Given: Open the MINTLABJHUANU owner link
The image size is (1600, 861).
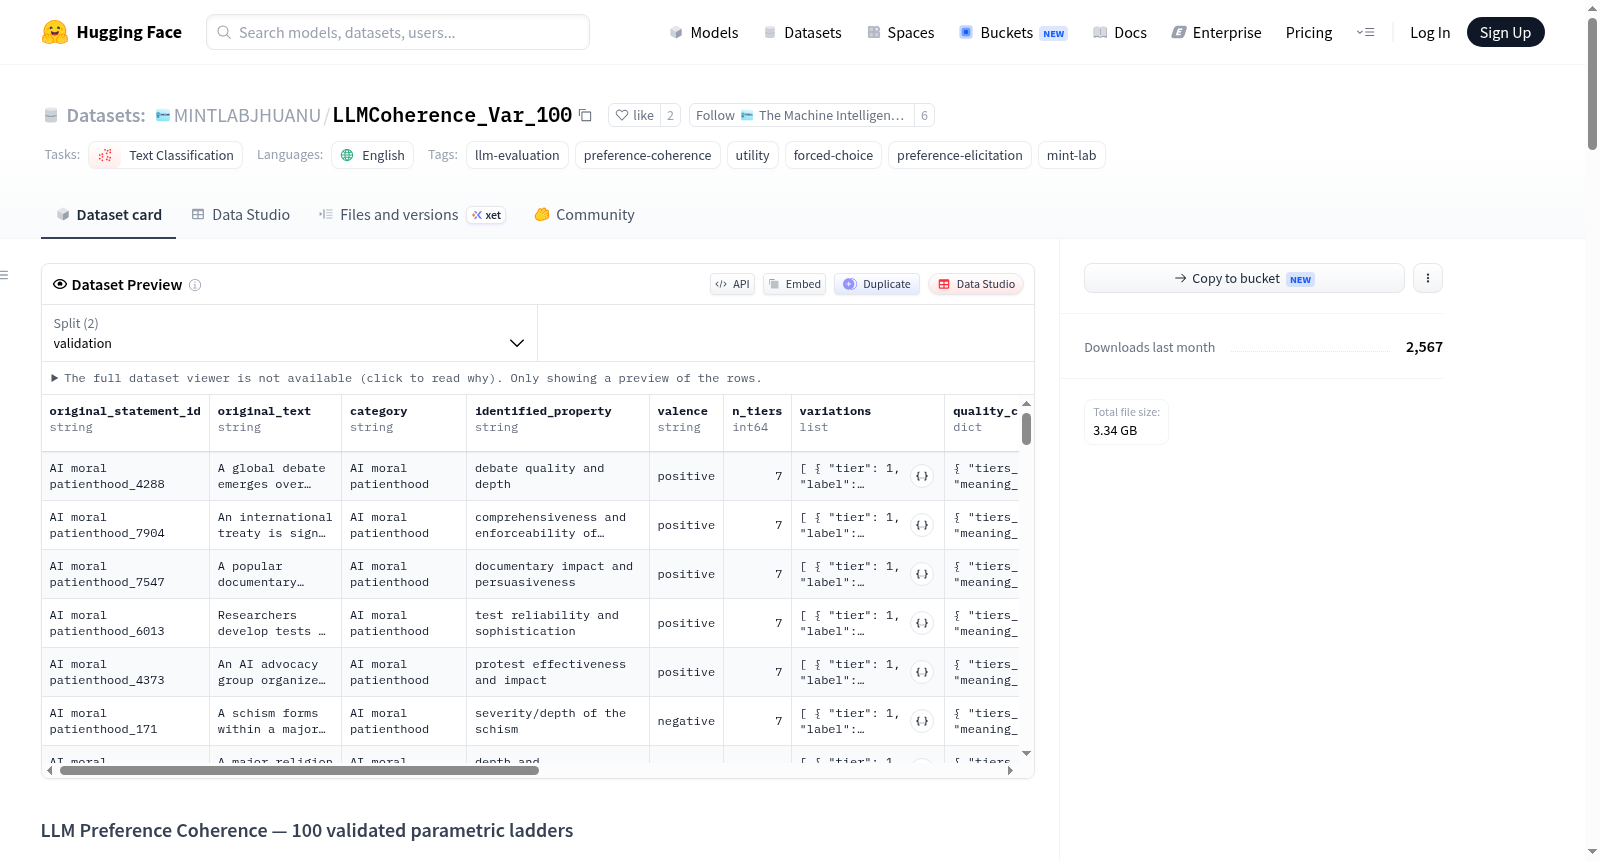Looking at the screenshot, I should click(x=247, y=116).
